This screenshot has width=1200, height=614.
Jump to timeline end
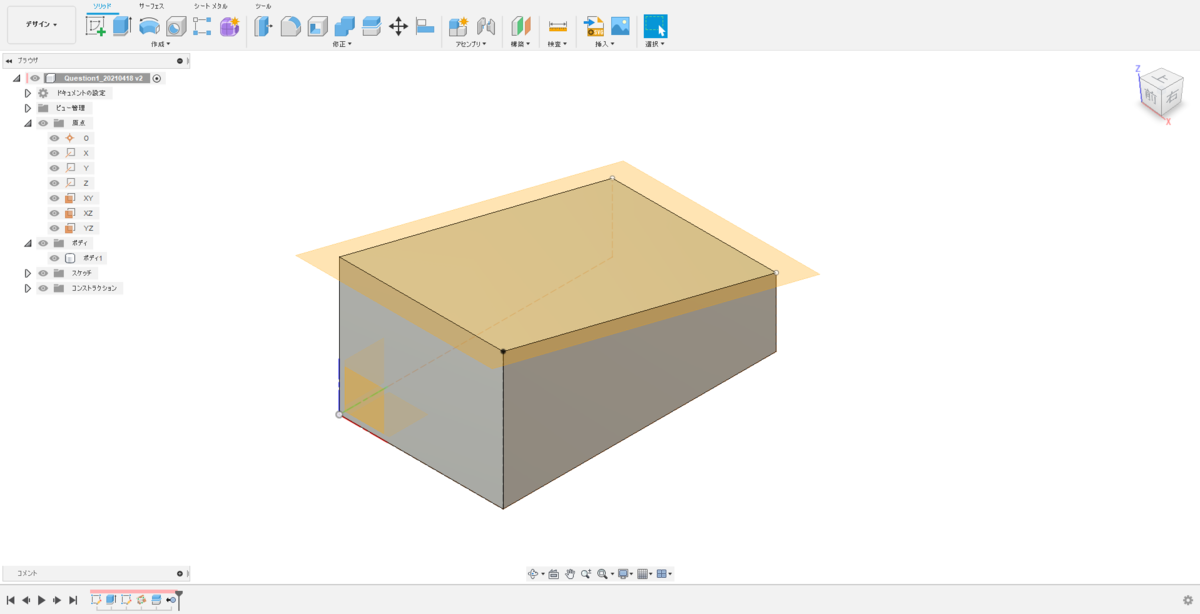[72, 600]
